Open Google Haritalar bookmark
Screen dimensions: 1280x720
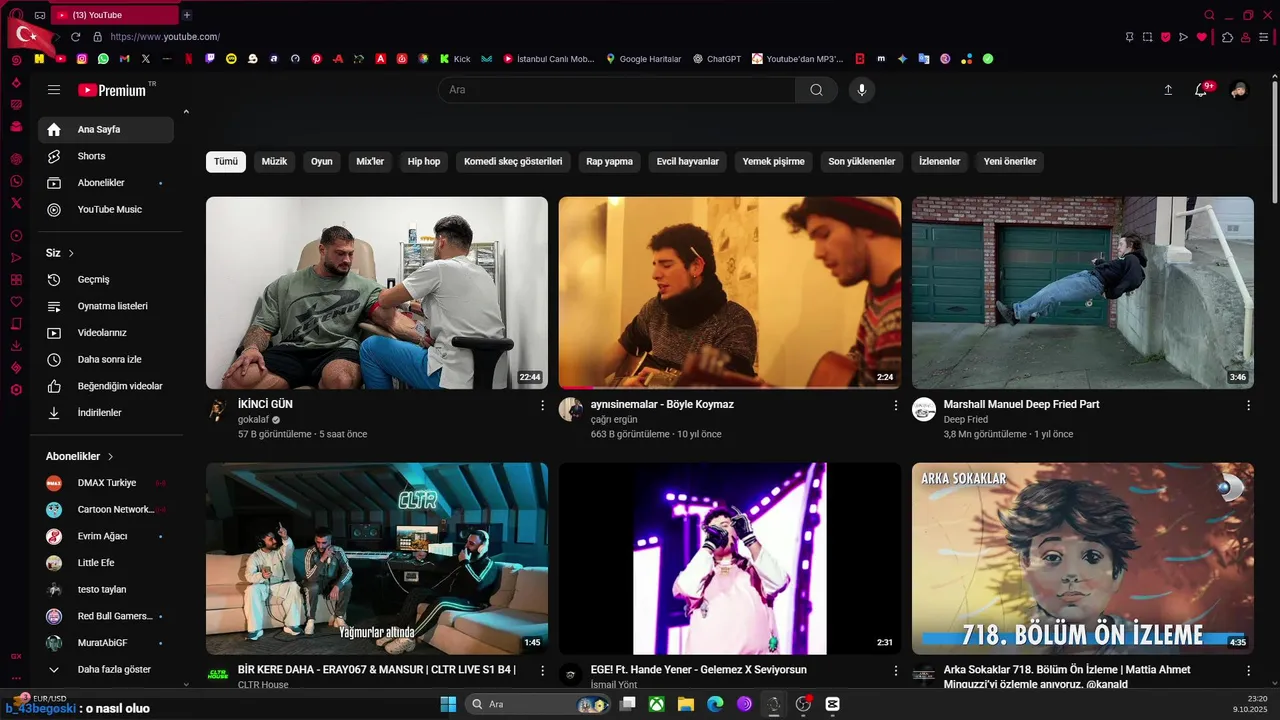point(643,59)
